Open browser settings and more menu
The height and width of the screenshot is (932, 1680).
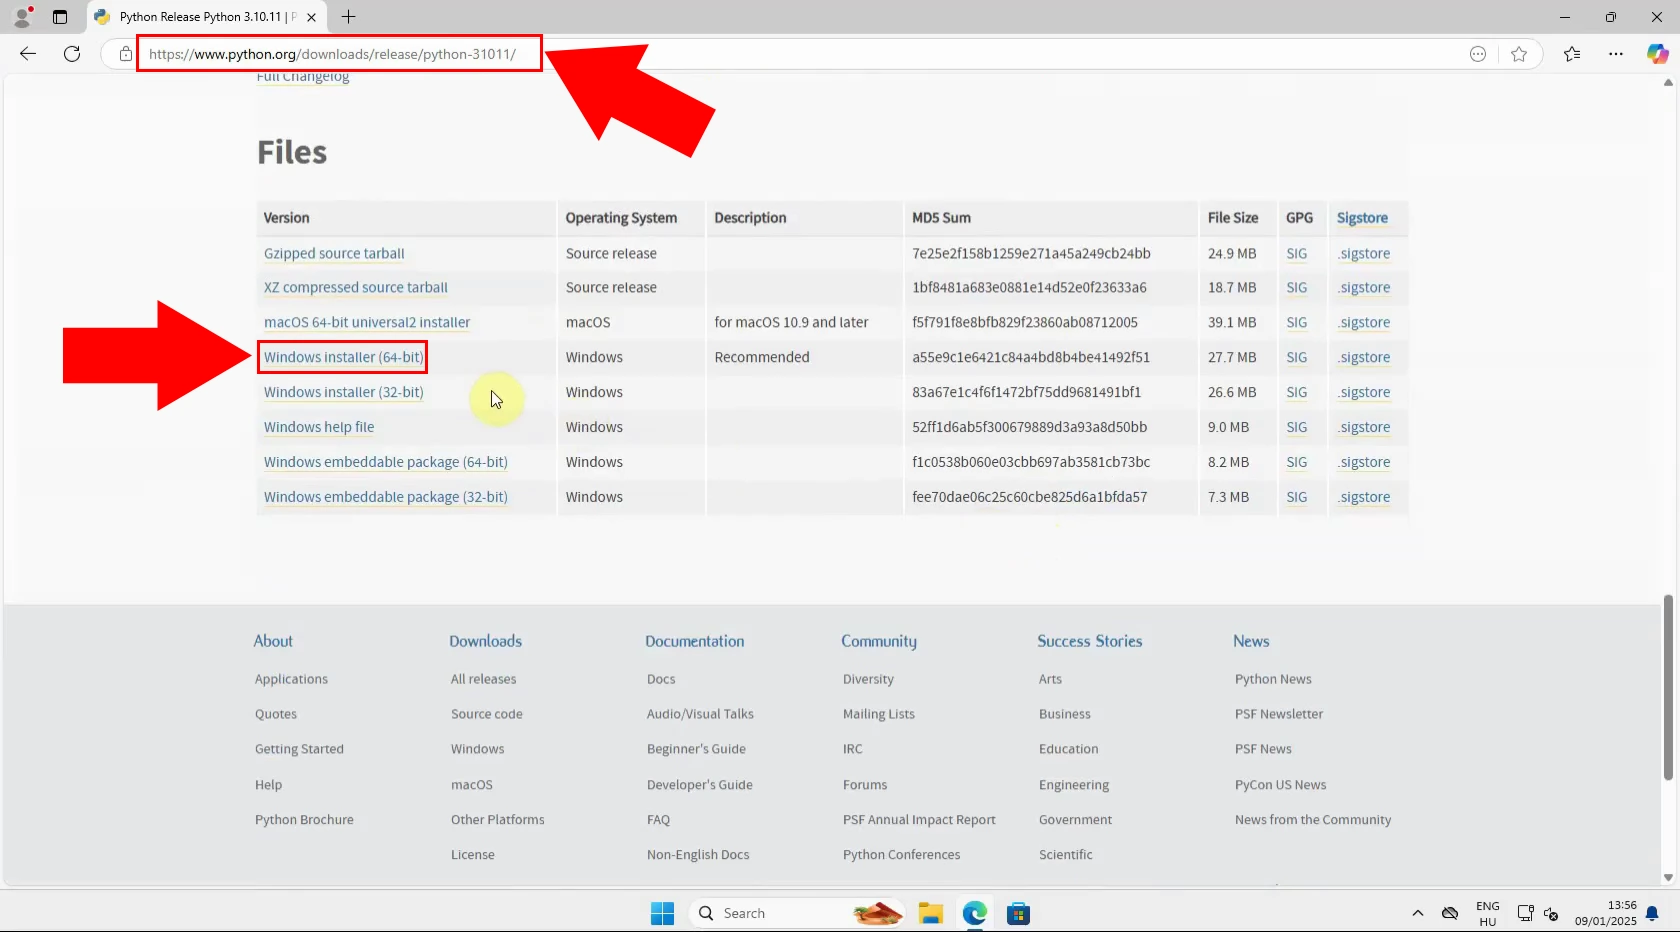pos(1616,54)
